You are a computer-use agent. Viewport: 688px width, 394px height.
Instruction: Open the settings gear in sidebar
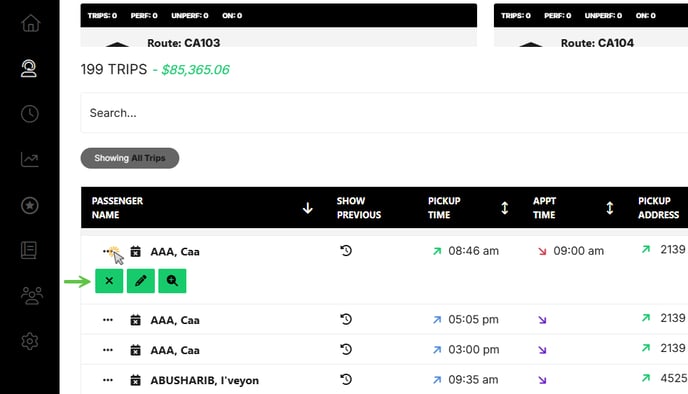click(x=30, y=341)
